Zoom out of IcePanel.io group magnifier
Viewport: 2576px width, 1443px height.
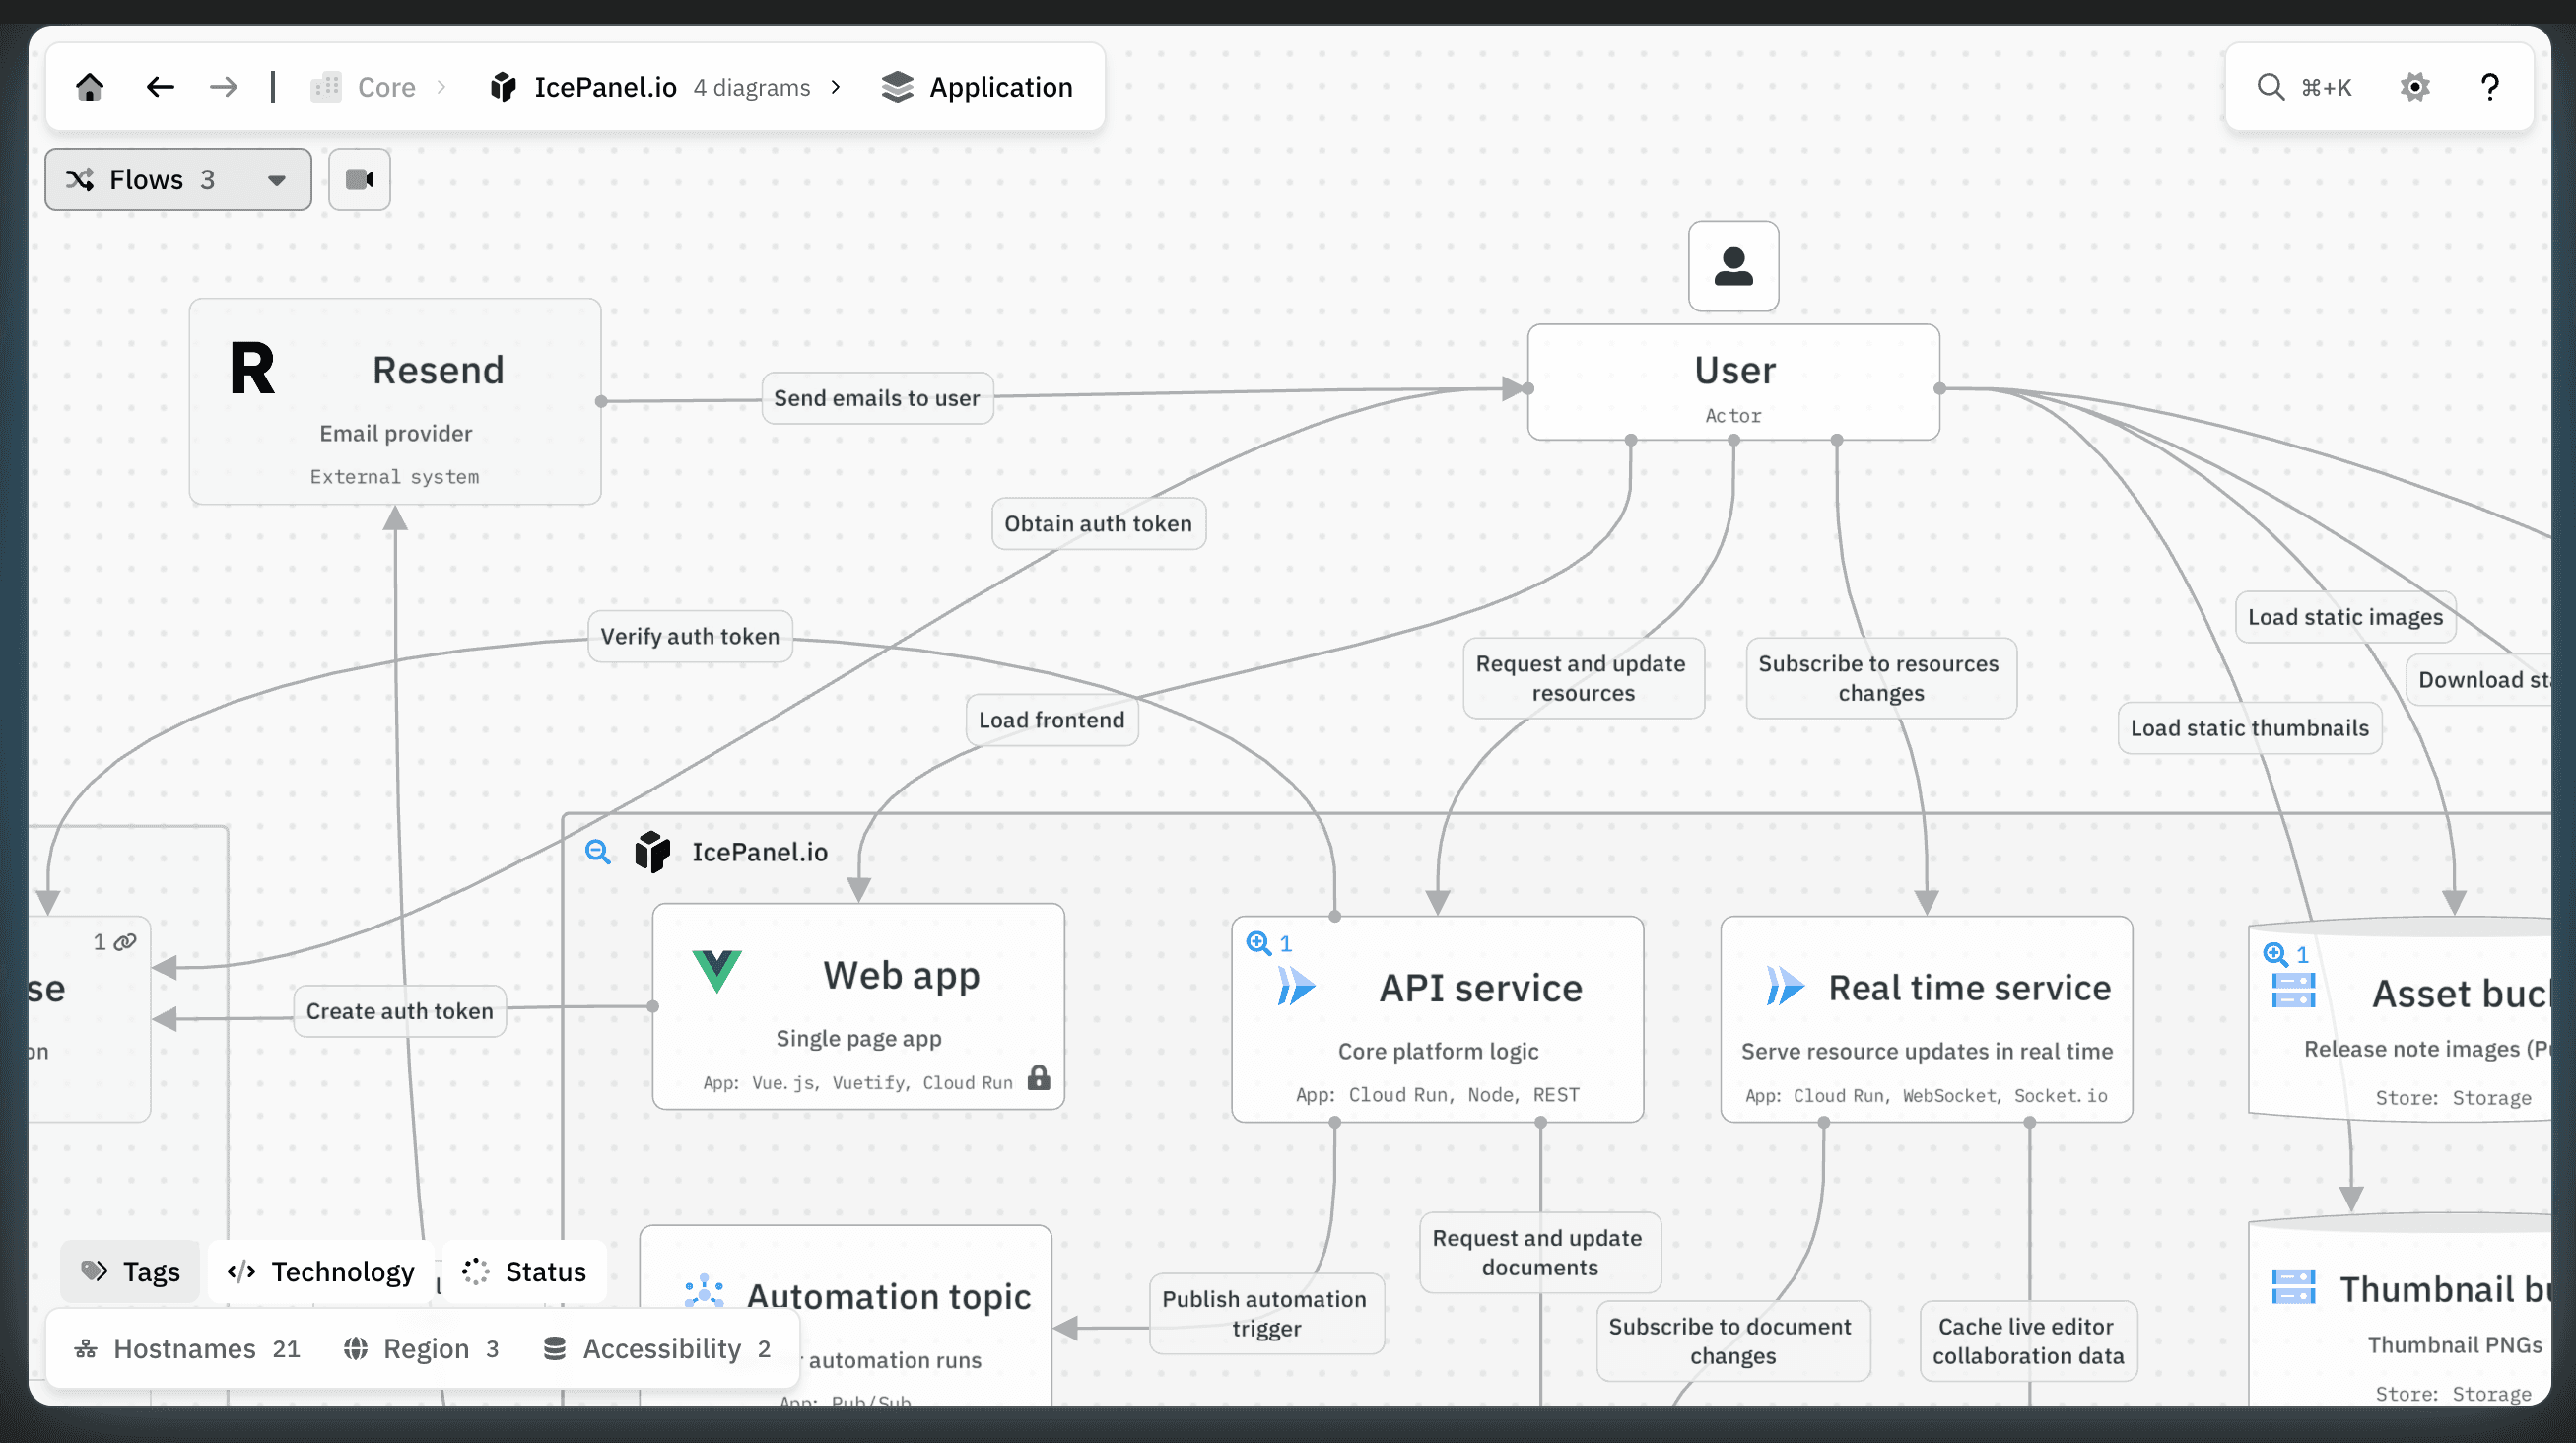[598, 852]
